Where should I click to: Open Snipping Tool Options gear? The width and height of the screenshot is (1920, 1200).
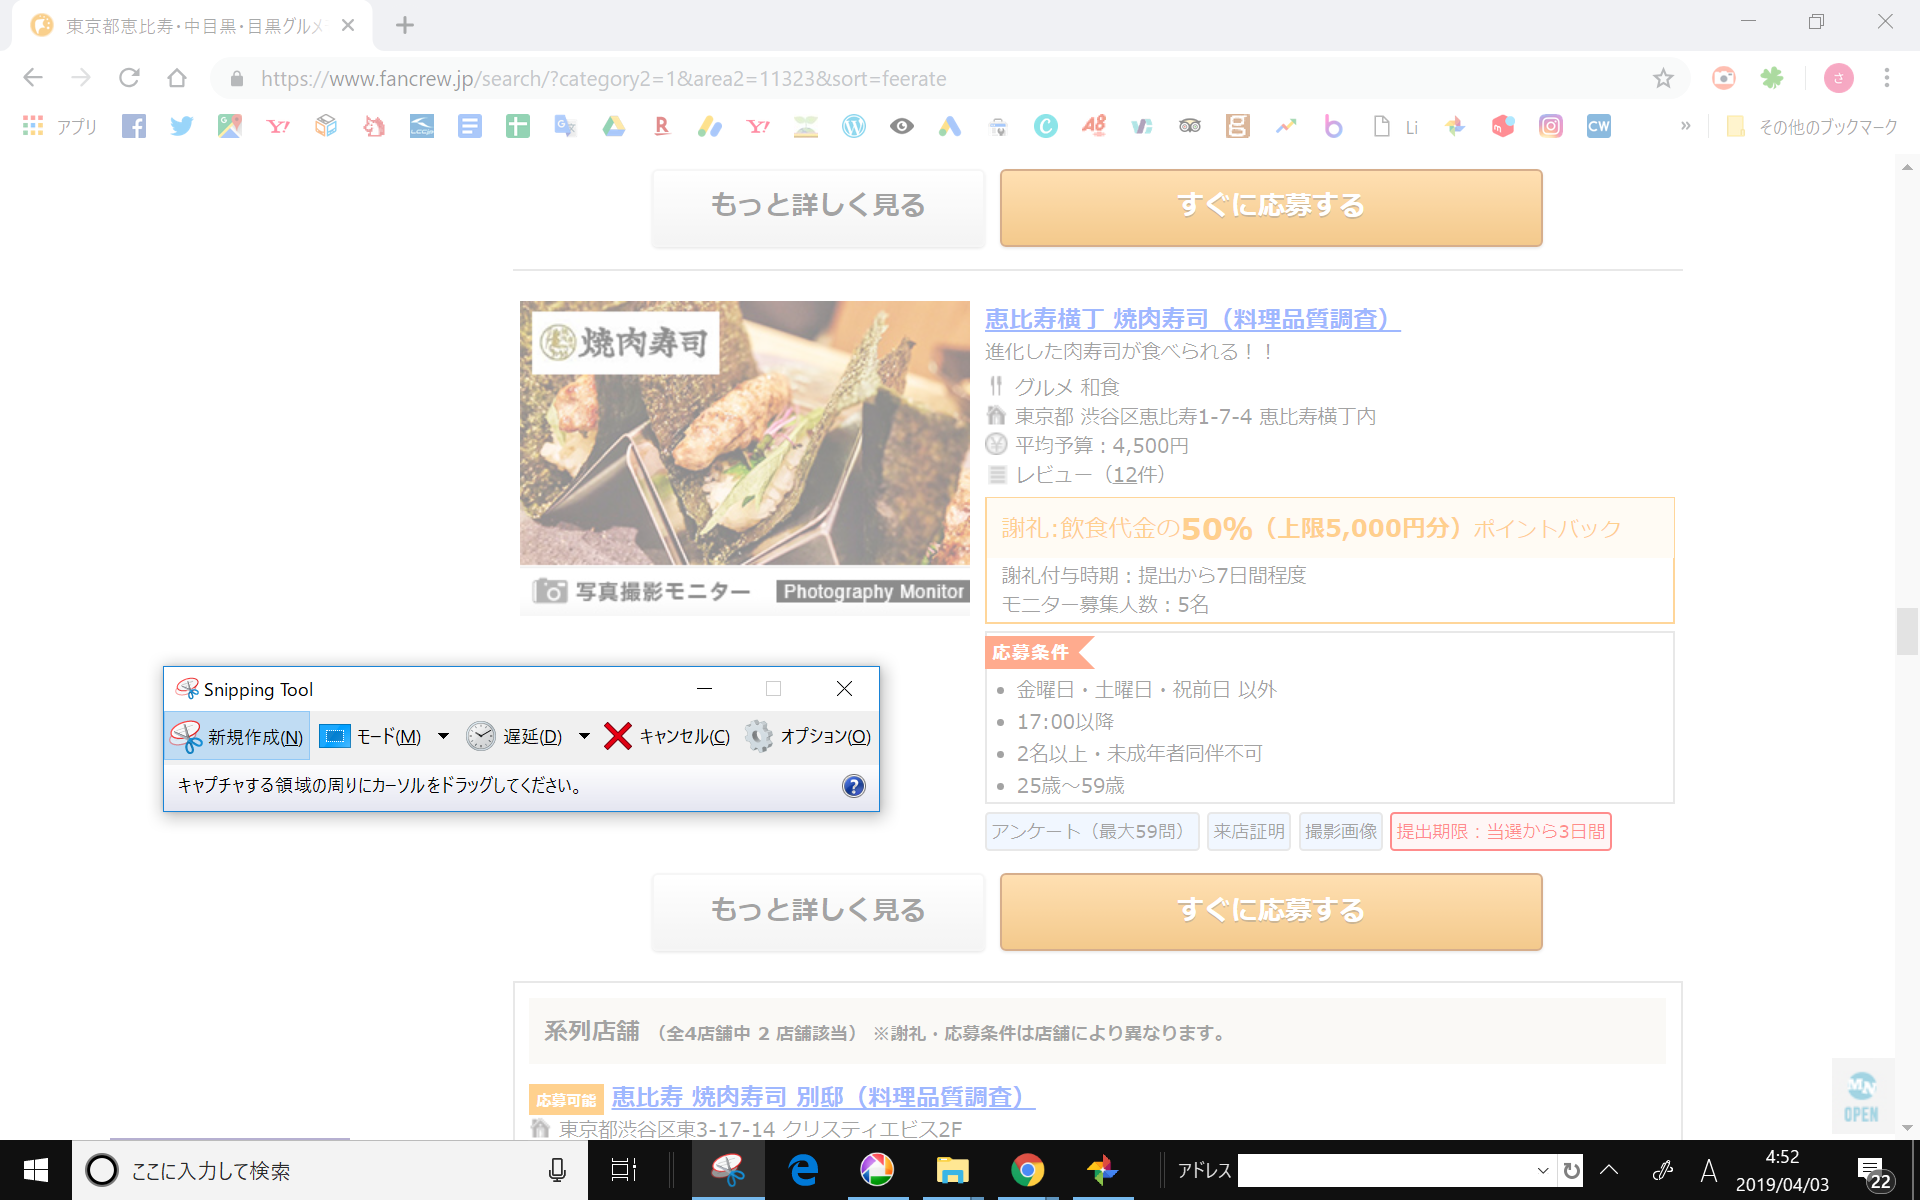click(x=759, y=737)
